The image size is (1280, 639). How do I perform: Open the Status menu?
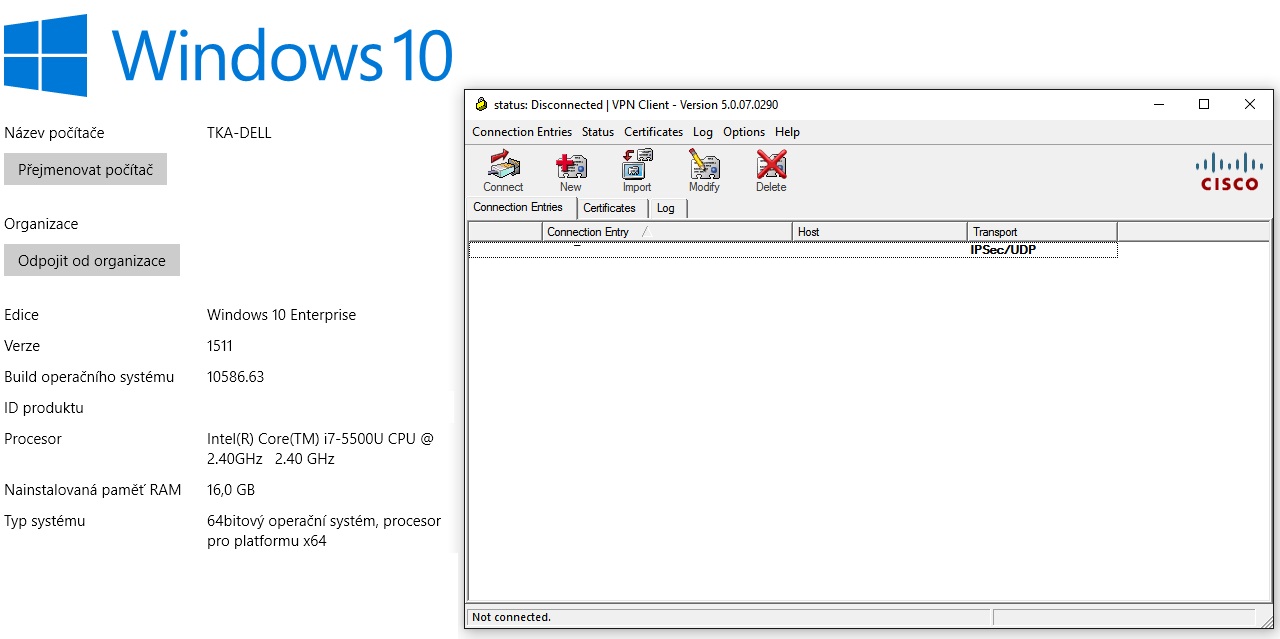[x=598, y=132]
